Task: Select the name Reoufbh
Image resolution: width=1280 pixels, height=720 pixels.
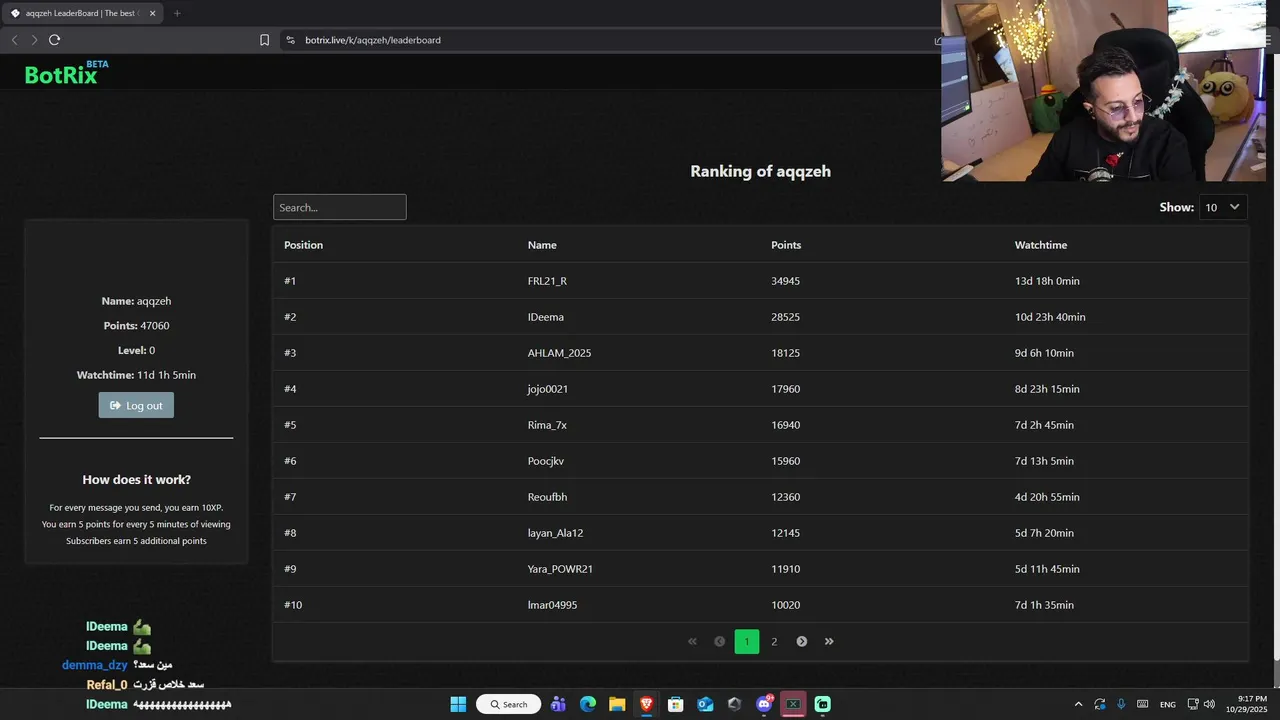Action: (x=547, y=497)
